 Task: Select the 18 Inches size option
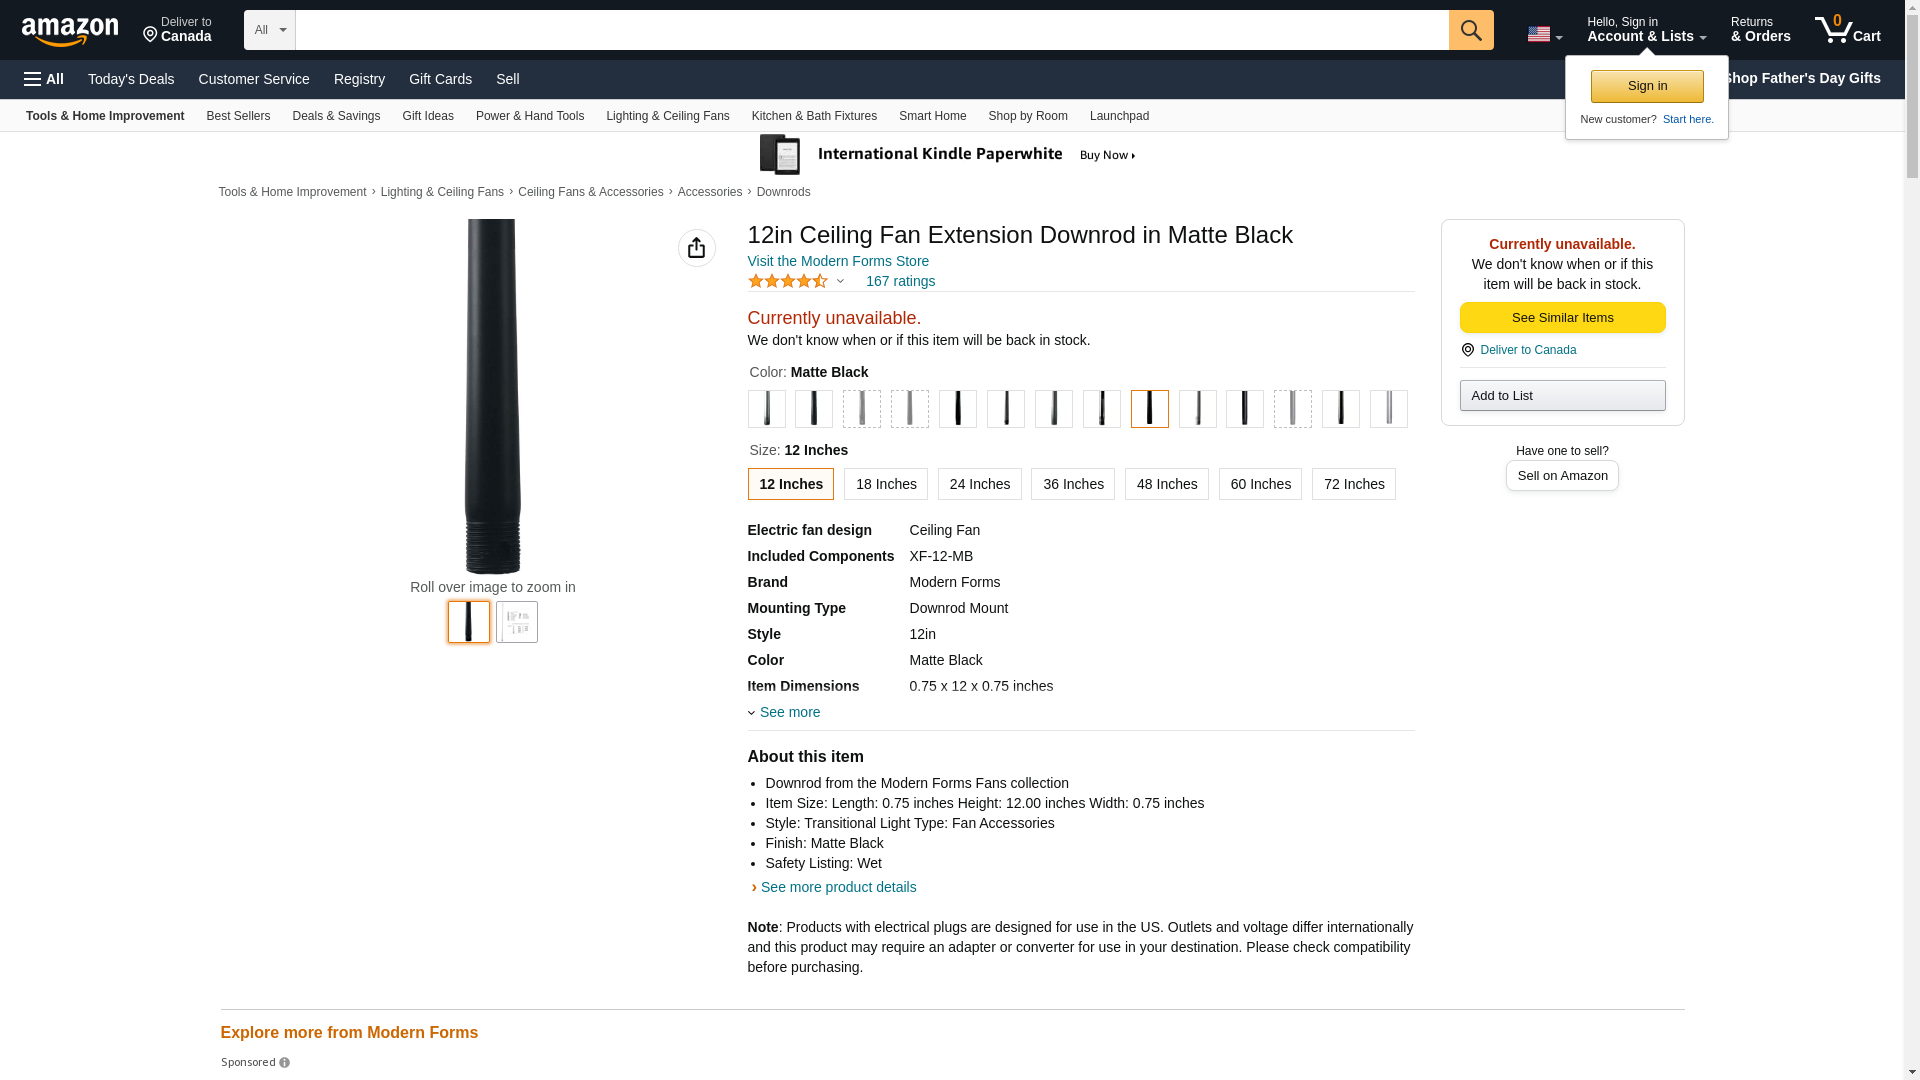tap(885, 484)
